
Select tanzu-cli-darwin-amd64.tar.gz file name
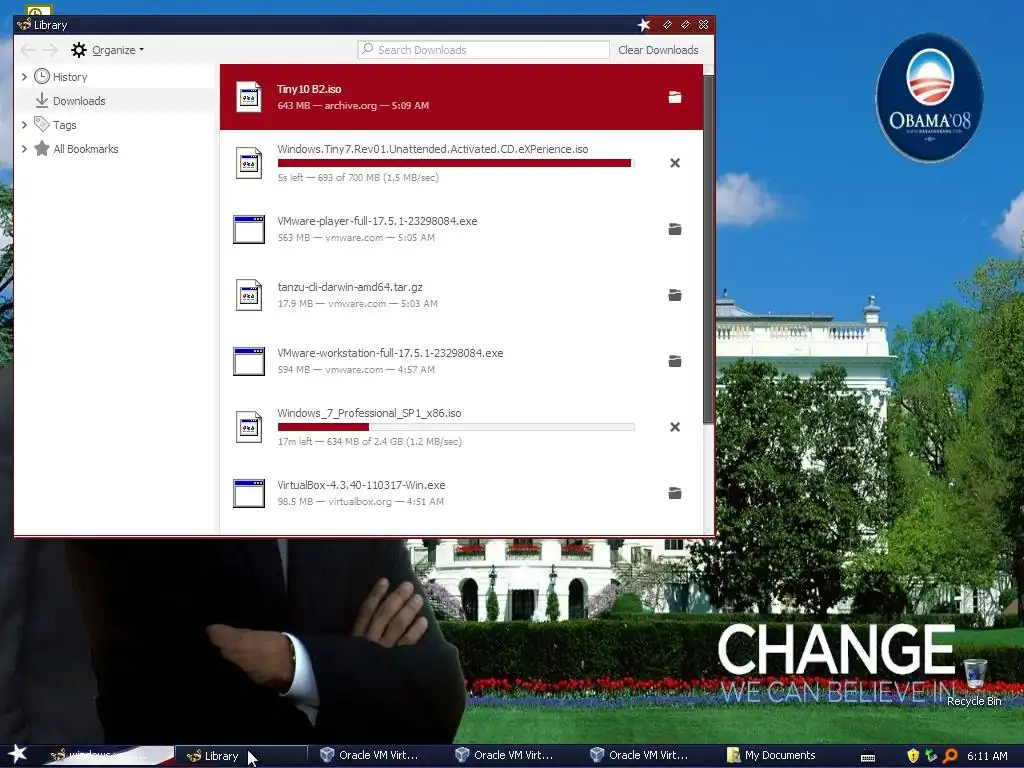pyautogui.click(x=349, y=287)
